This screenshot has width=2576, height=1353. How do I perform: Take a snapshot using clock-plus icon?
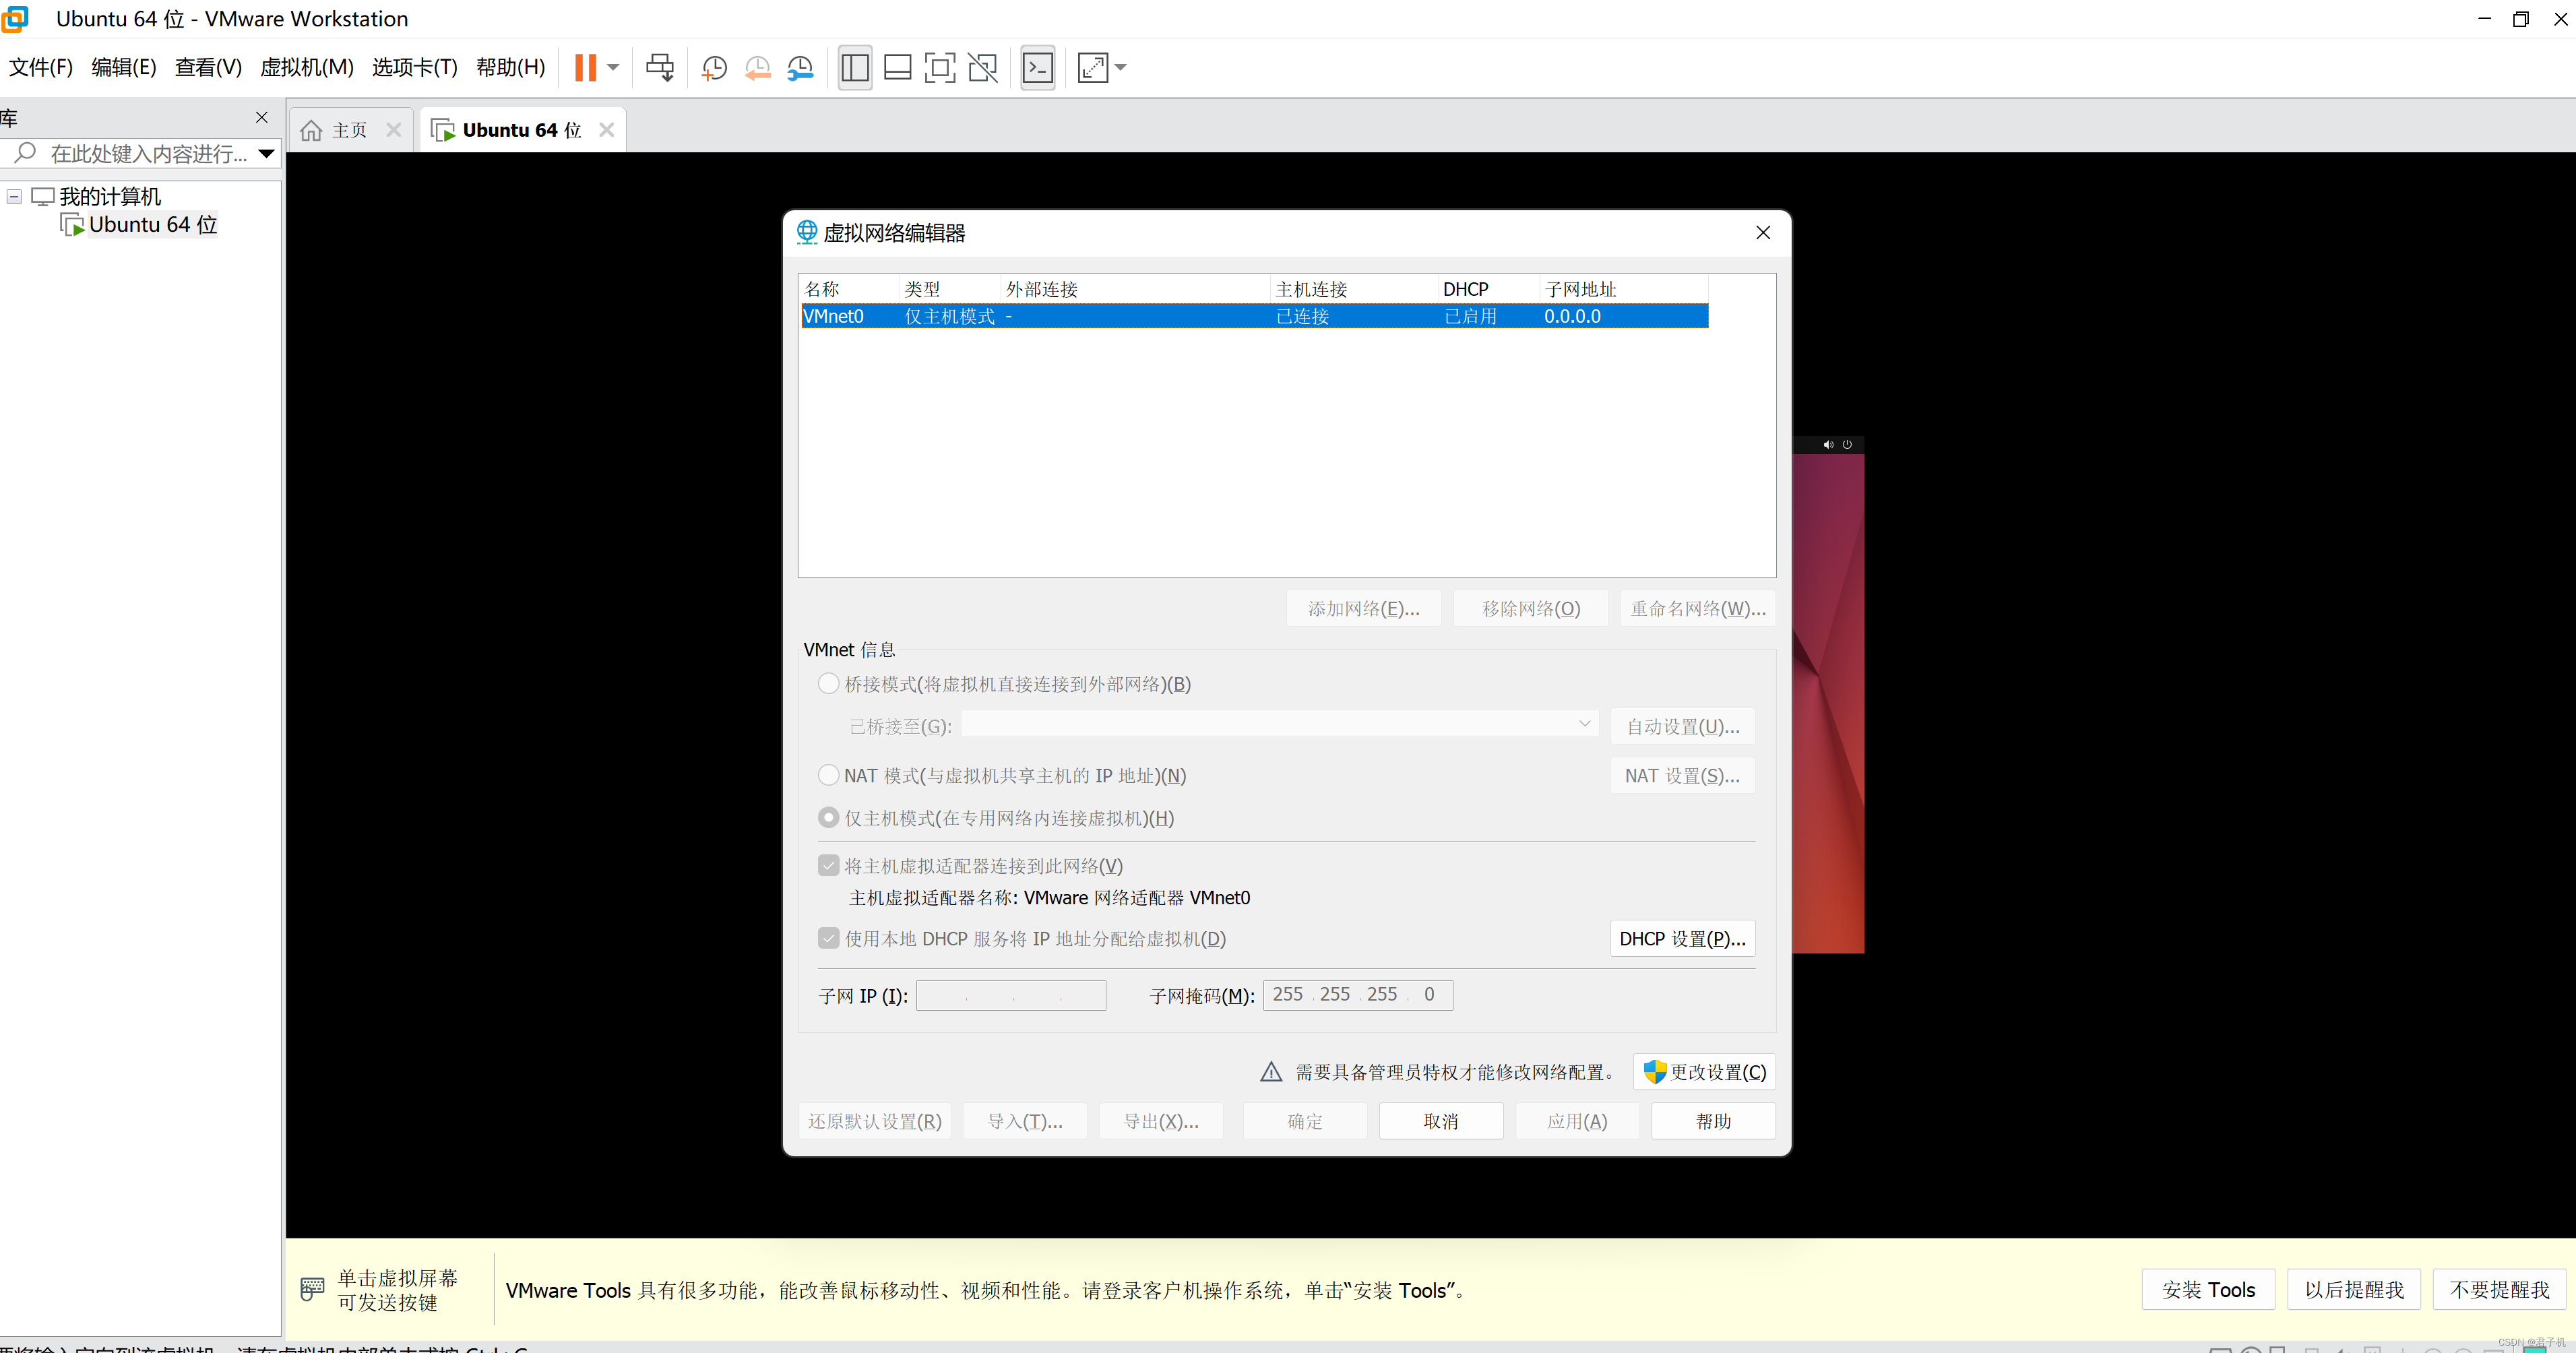tap(714, 68)
